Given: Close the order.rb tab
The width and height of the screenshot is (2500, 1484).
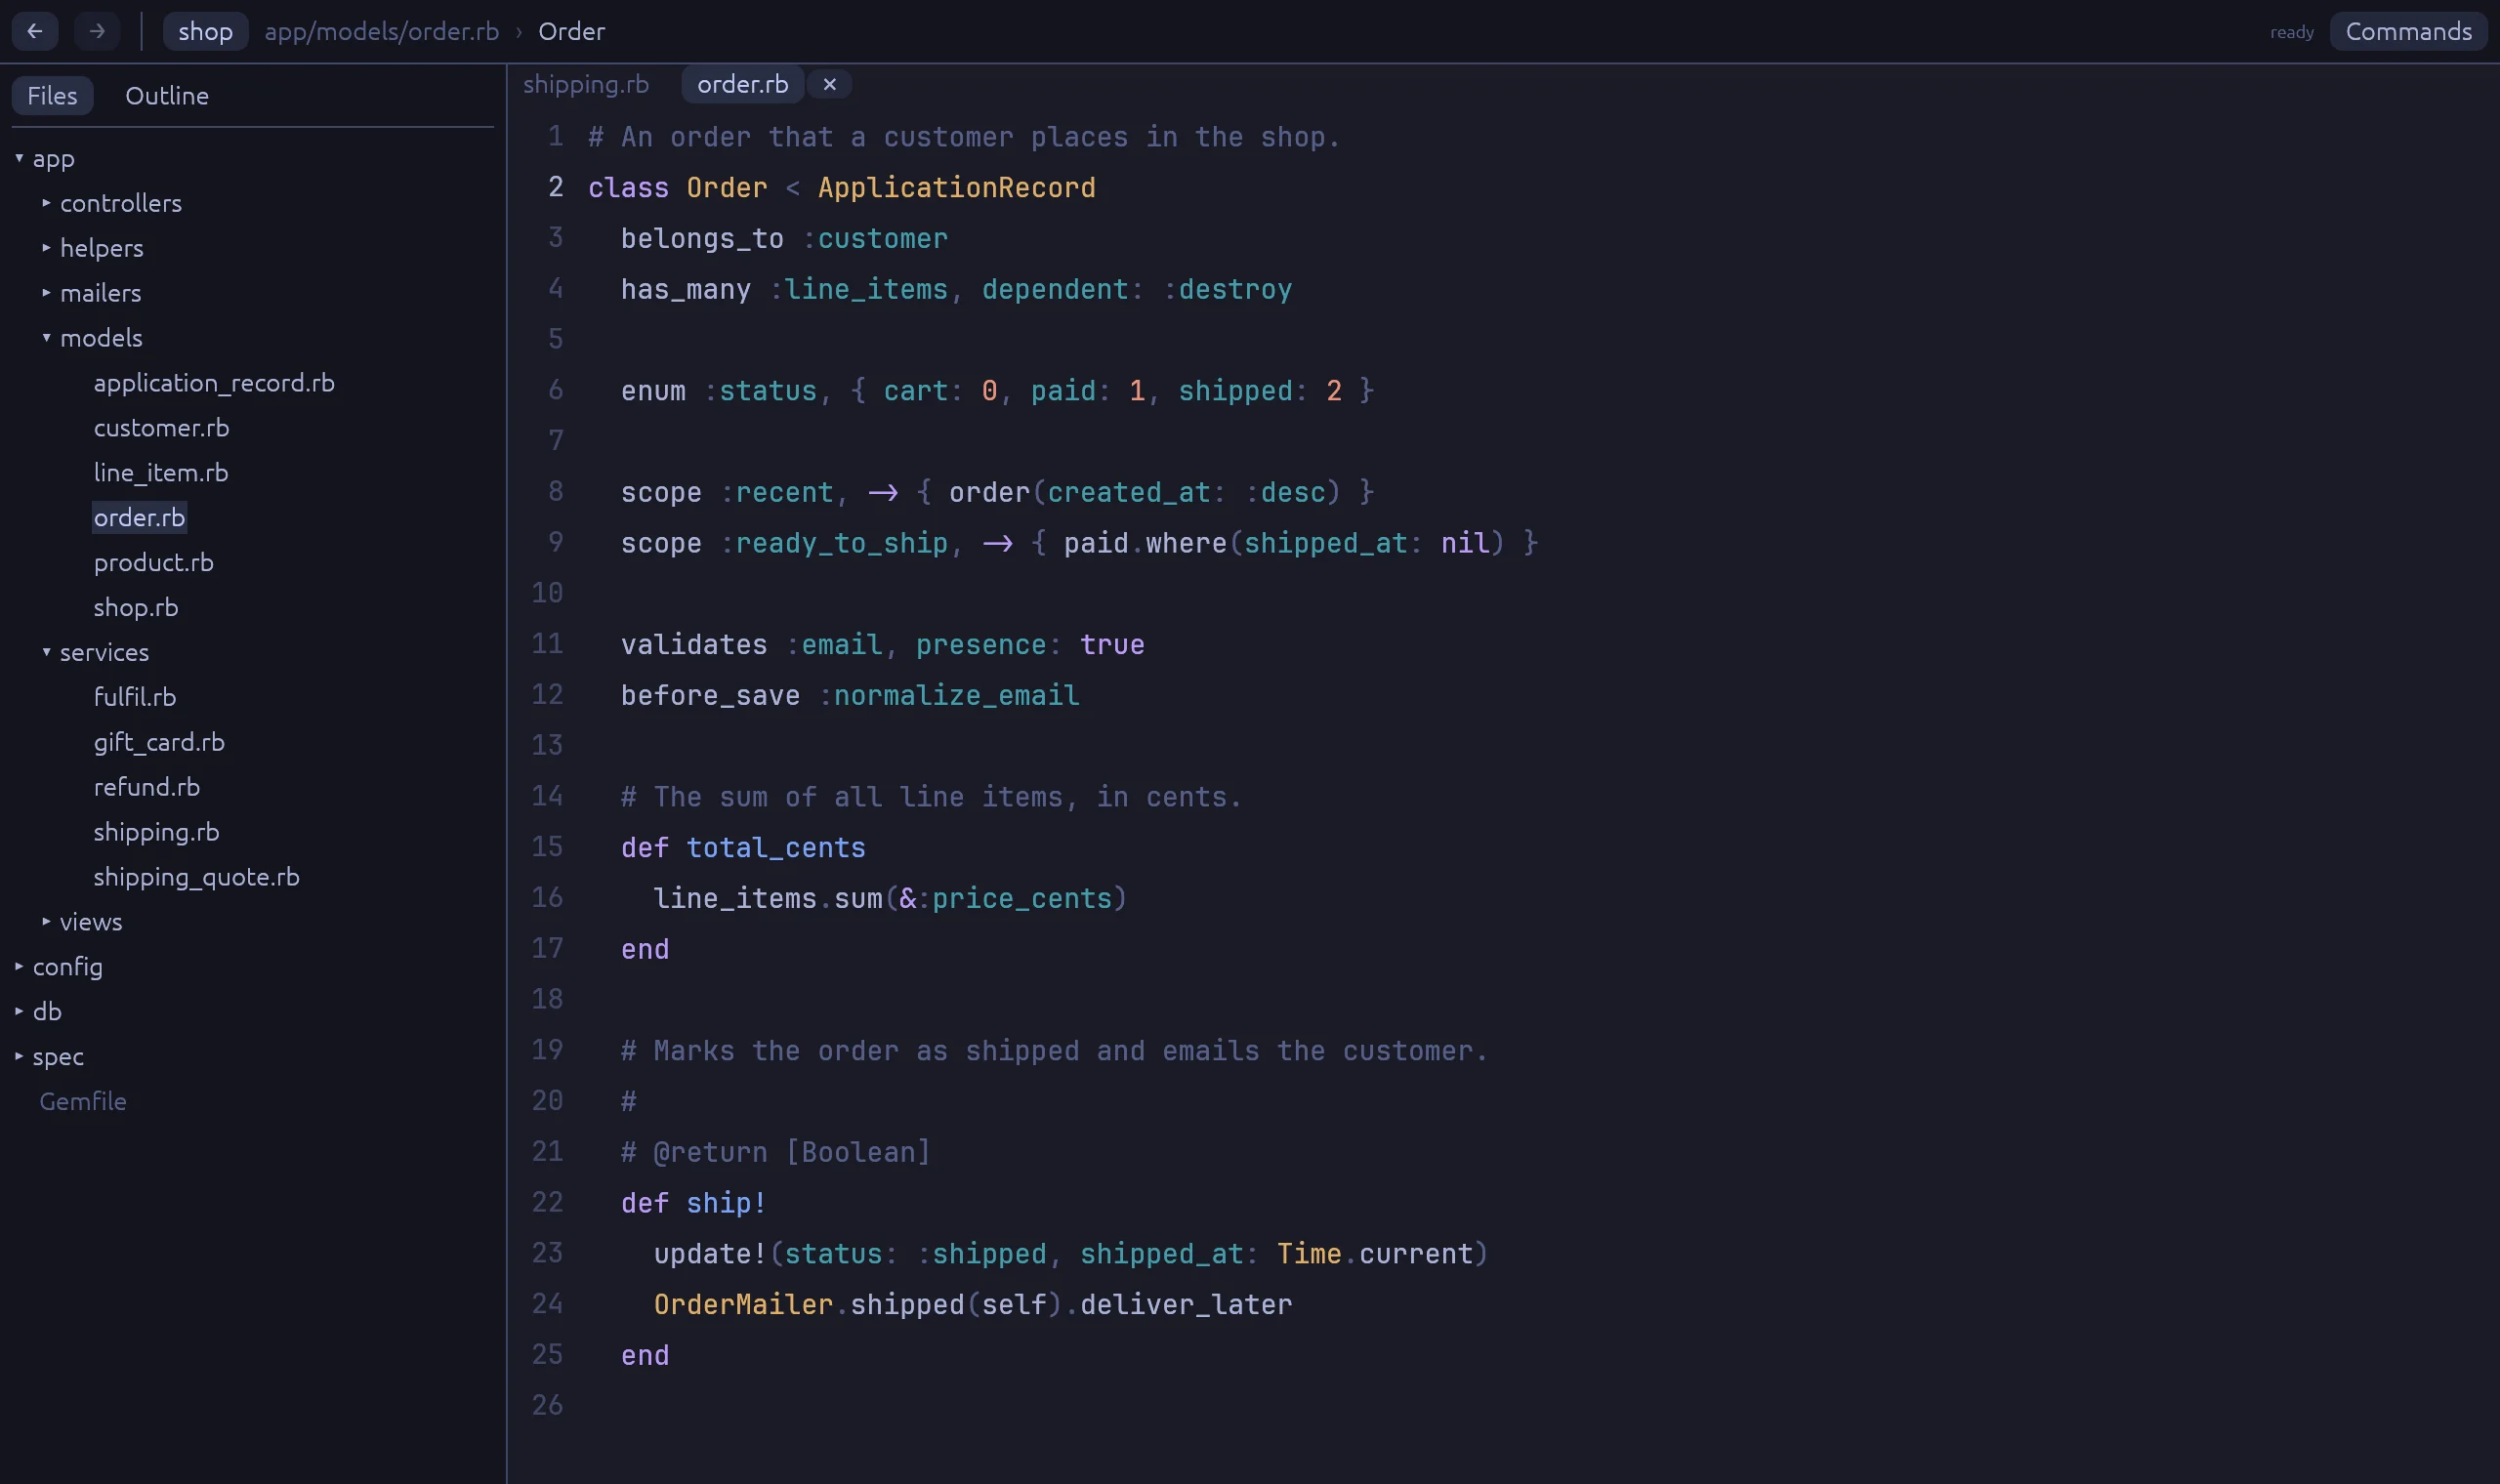Looking at the screenshot, I should (x=829, y=85).
